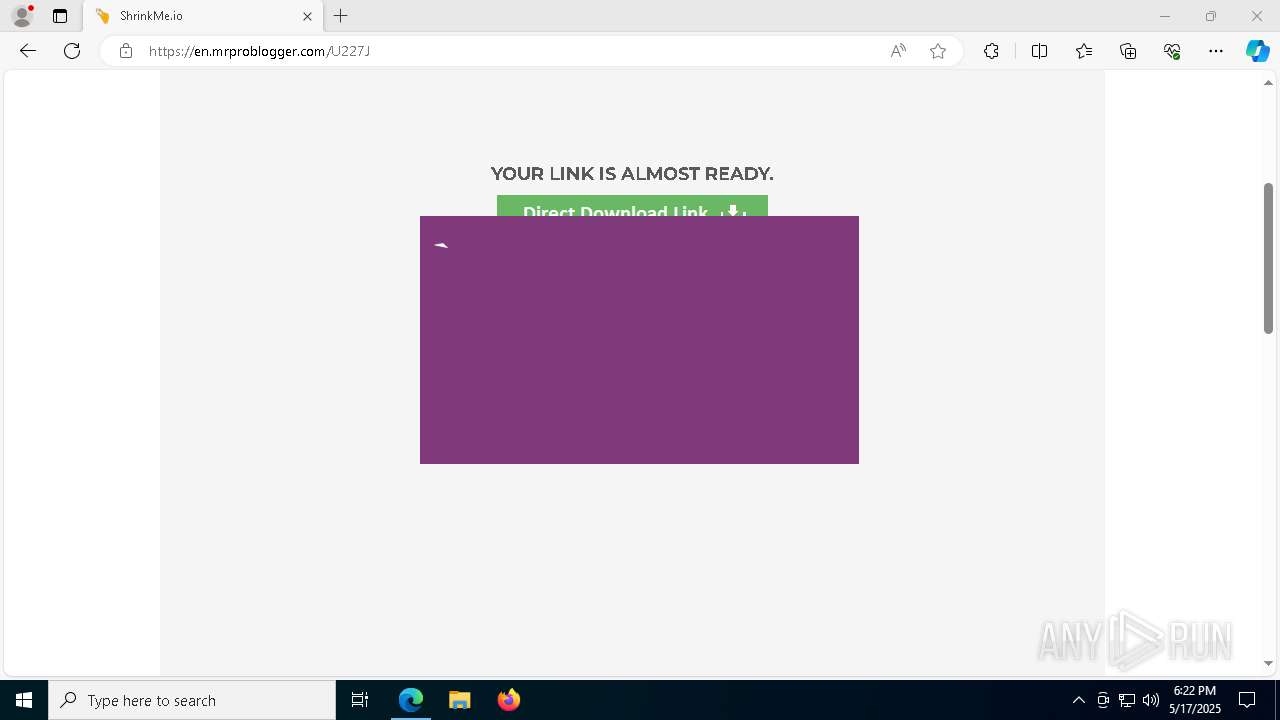Refresh the current page
The width and height of the screenshot is (1280, 720).
click(x=72, y=51)
